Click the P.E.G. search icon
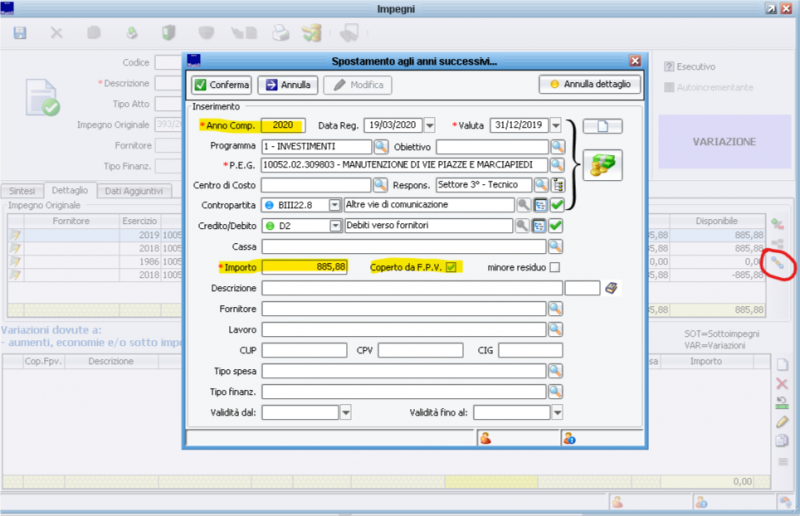Screen dimensions: 800x516 pyautogui.click(x=557, y=165)
